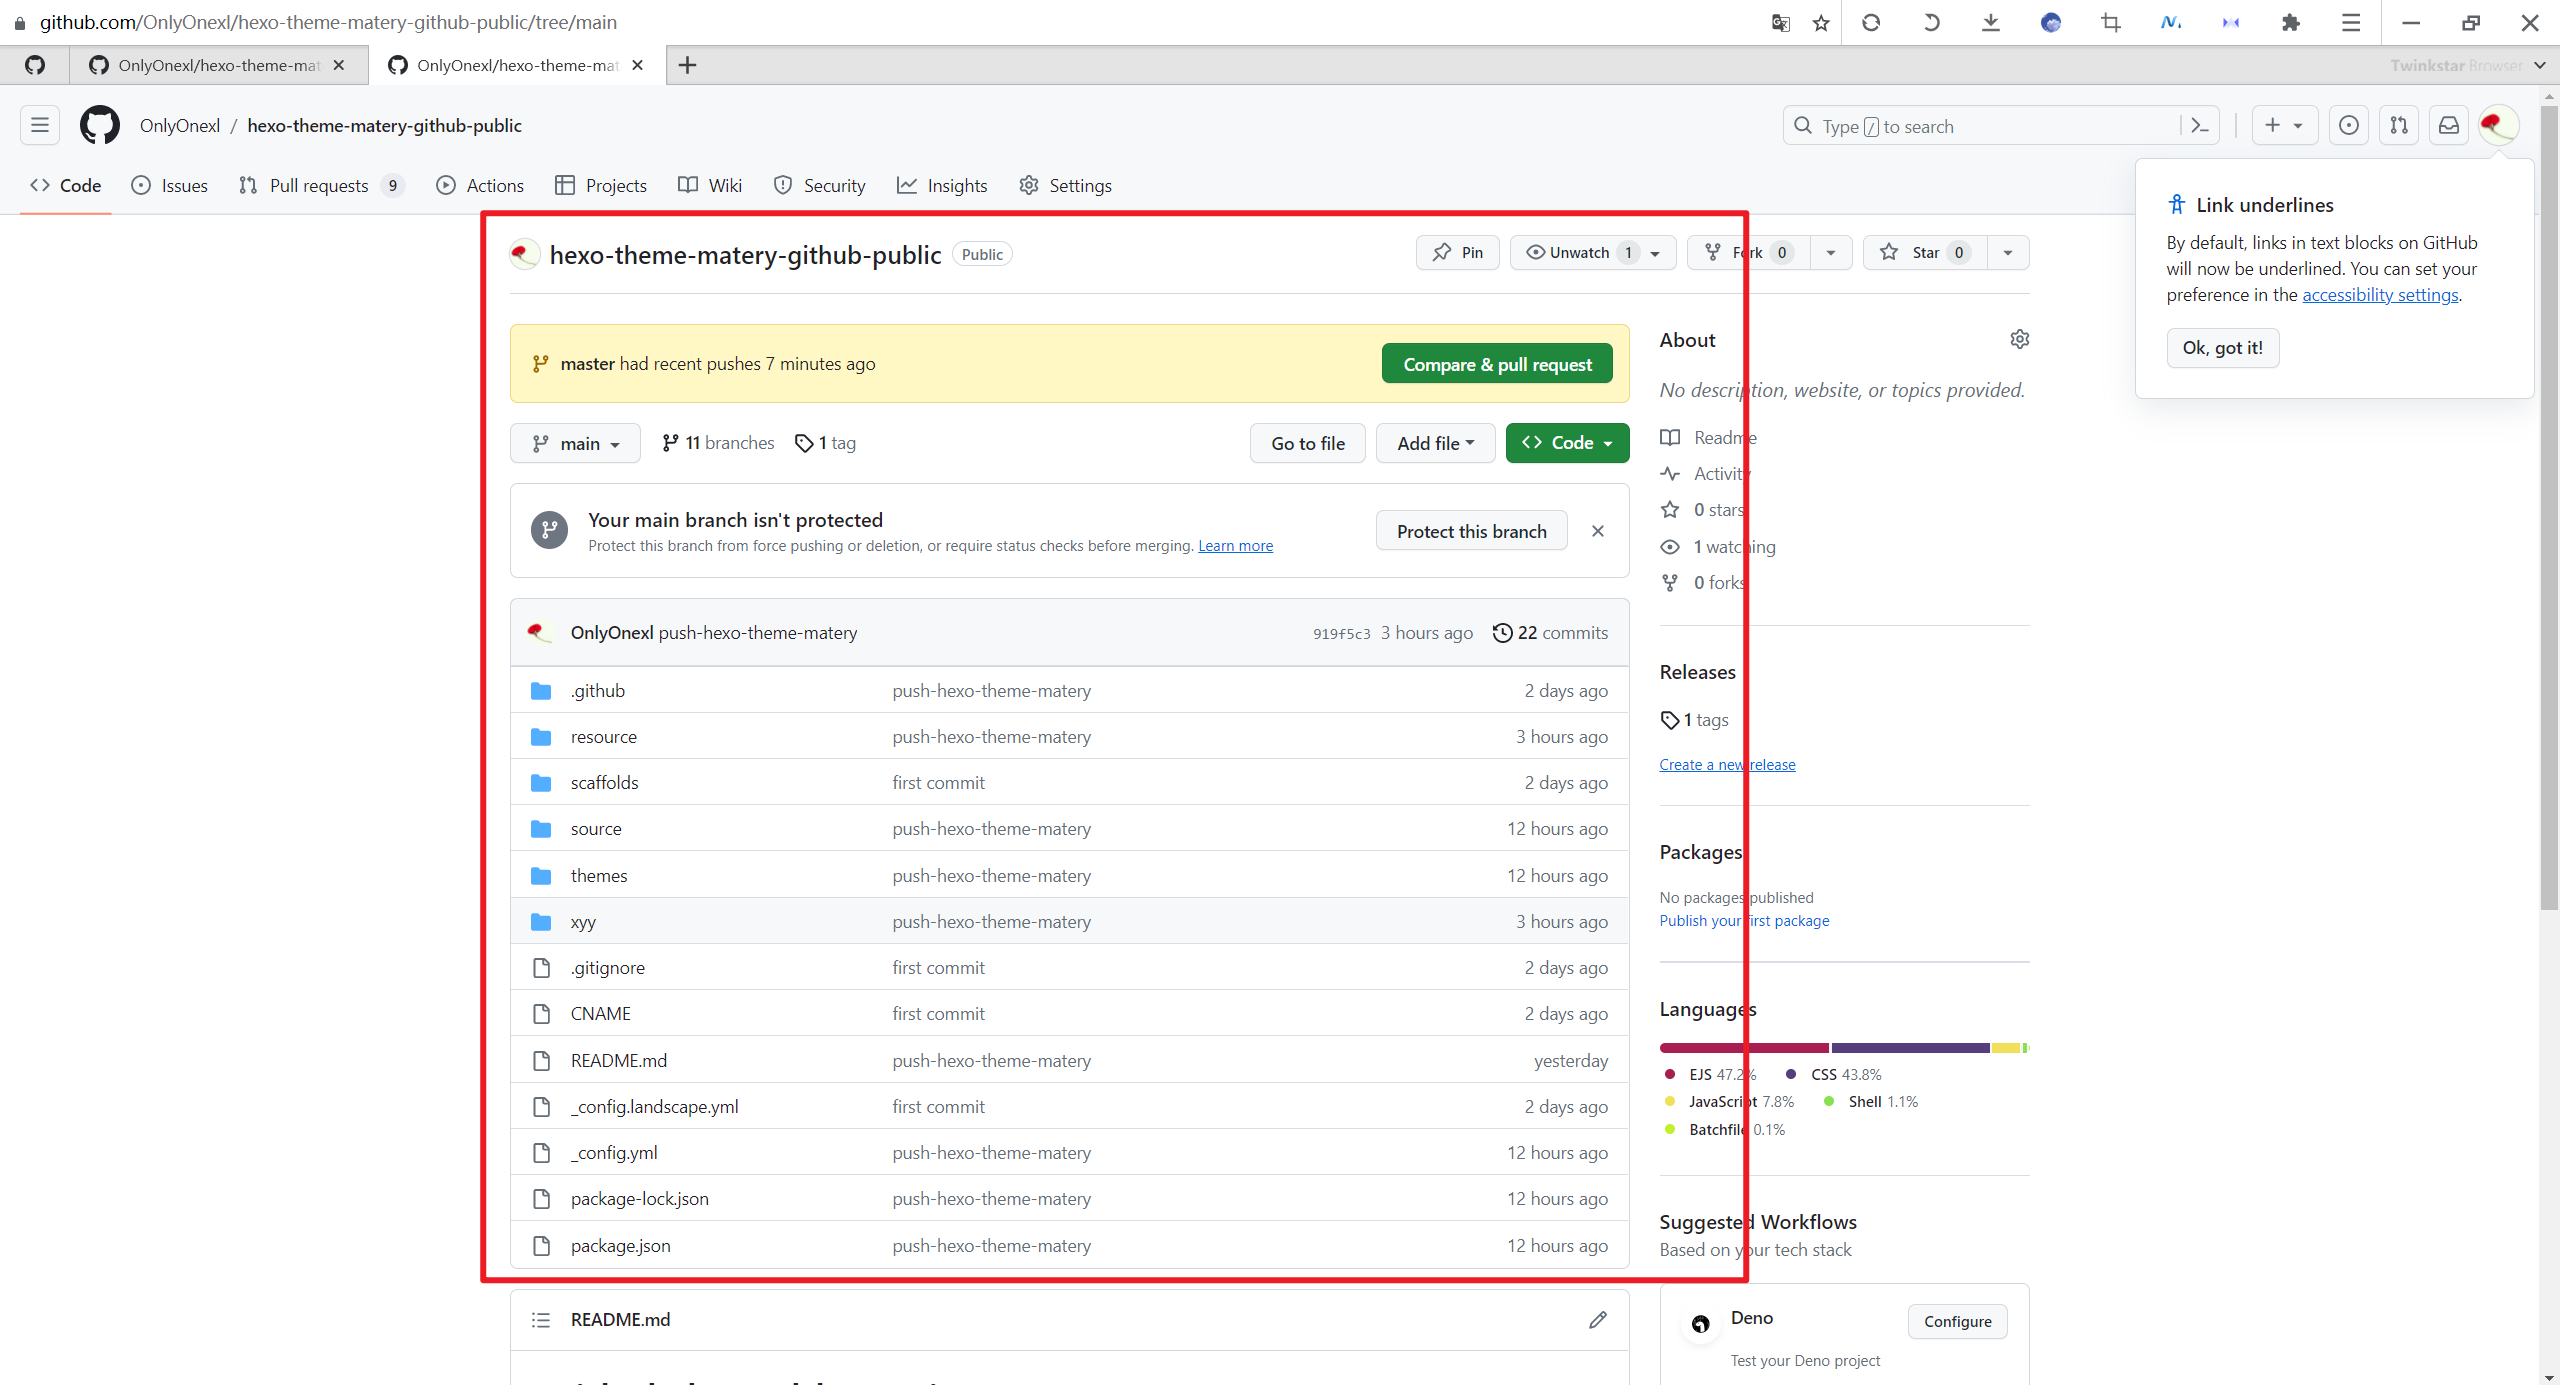
Task: Close the second browser tab
Action: click(x=638, y=65)
